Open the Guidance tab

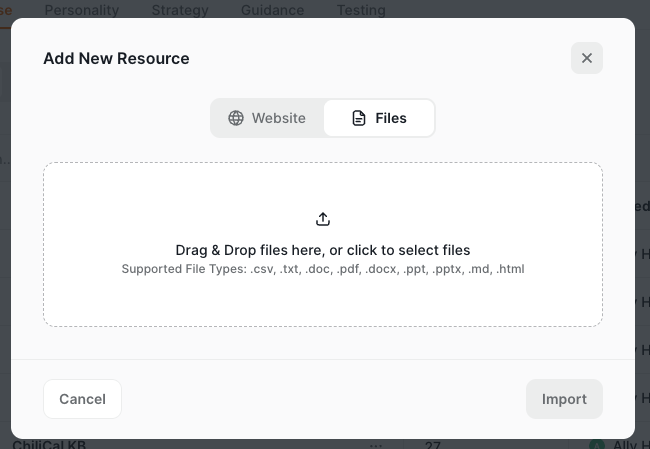(272, 10)
